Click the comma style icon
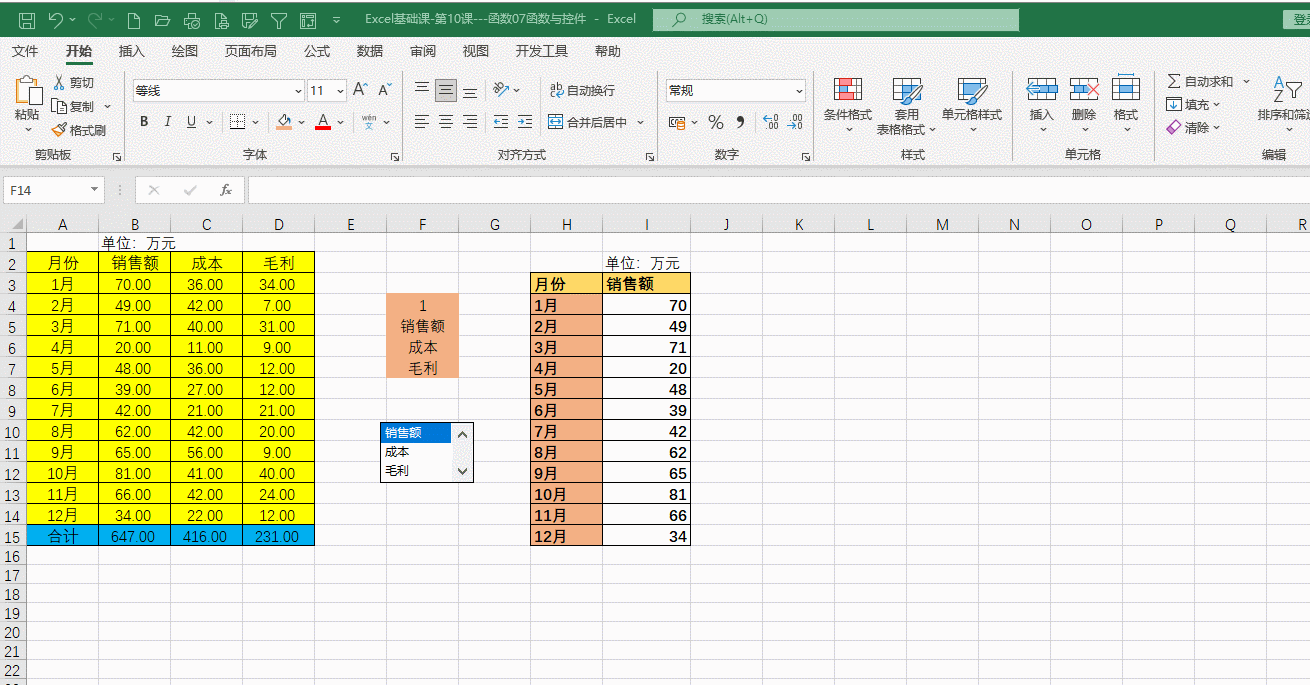The height and width of the screenshot is (685, 1310). 741,122
